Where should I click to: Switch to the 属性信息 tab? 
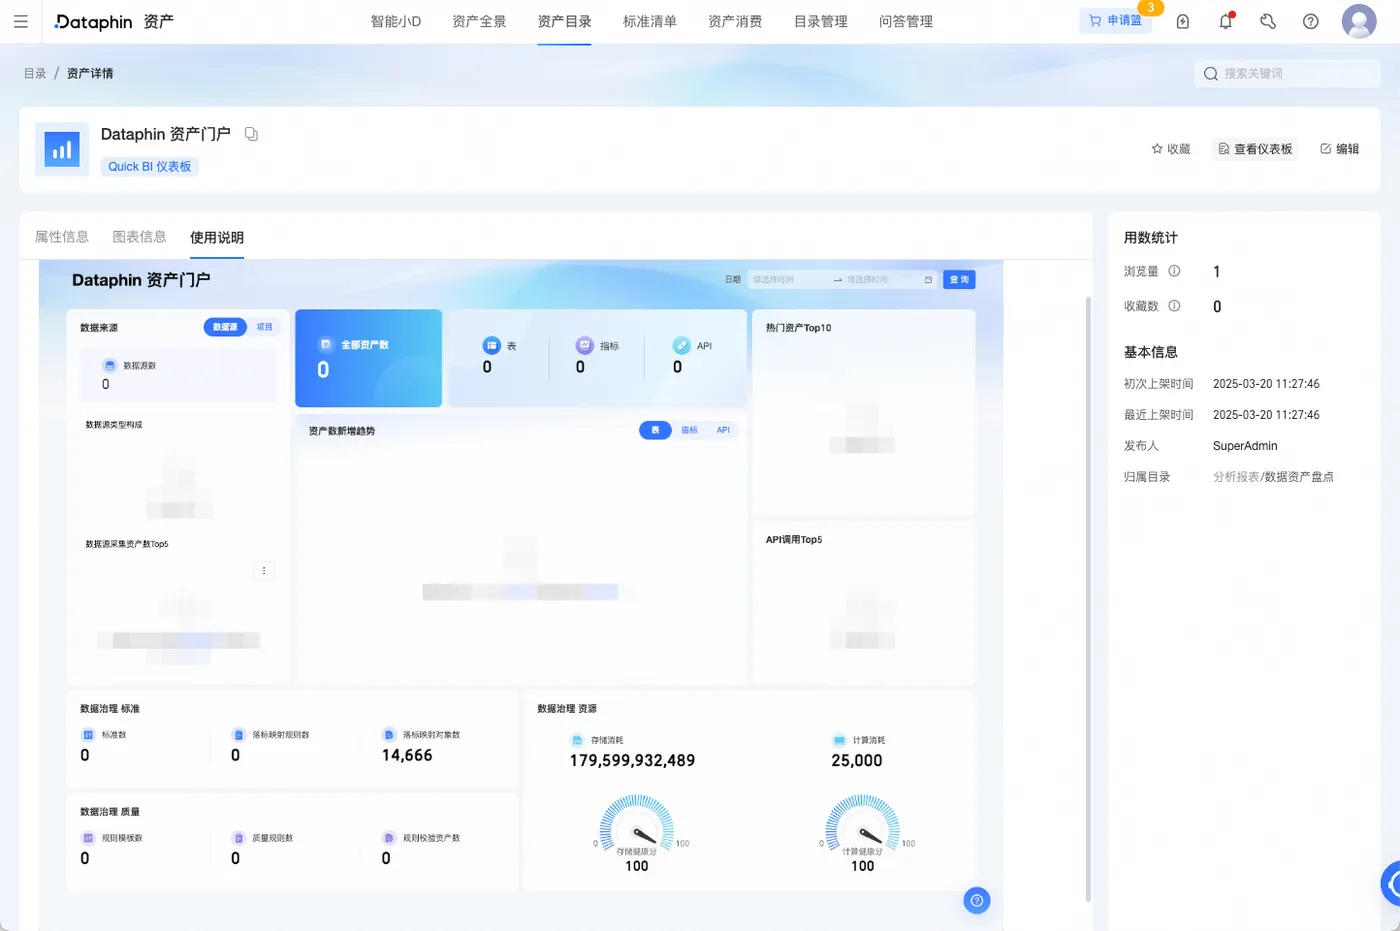(62, 237)
